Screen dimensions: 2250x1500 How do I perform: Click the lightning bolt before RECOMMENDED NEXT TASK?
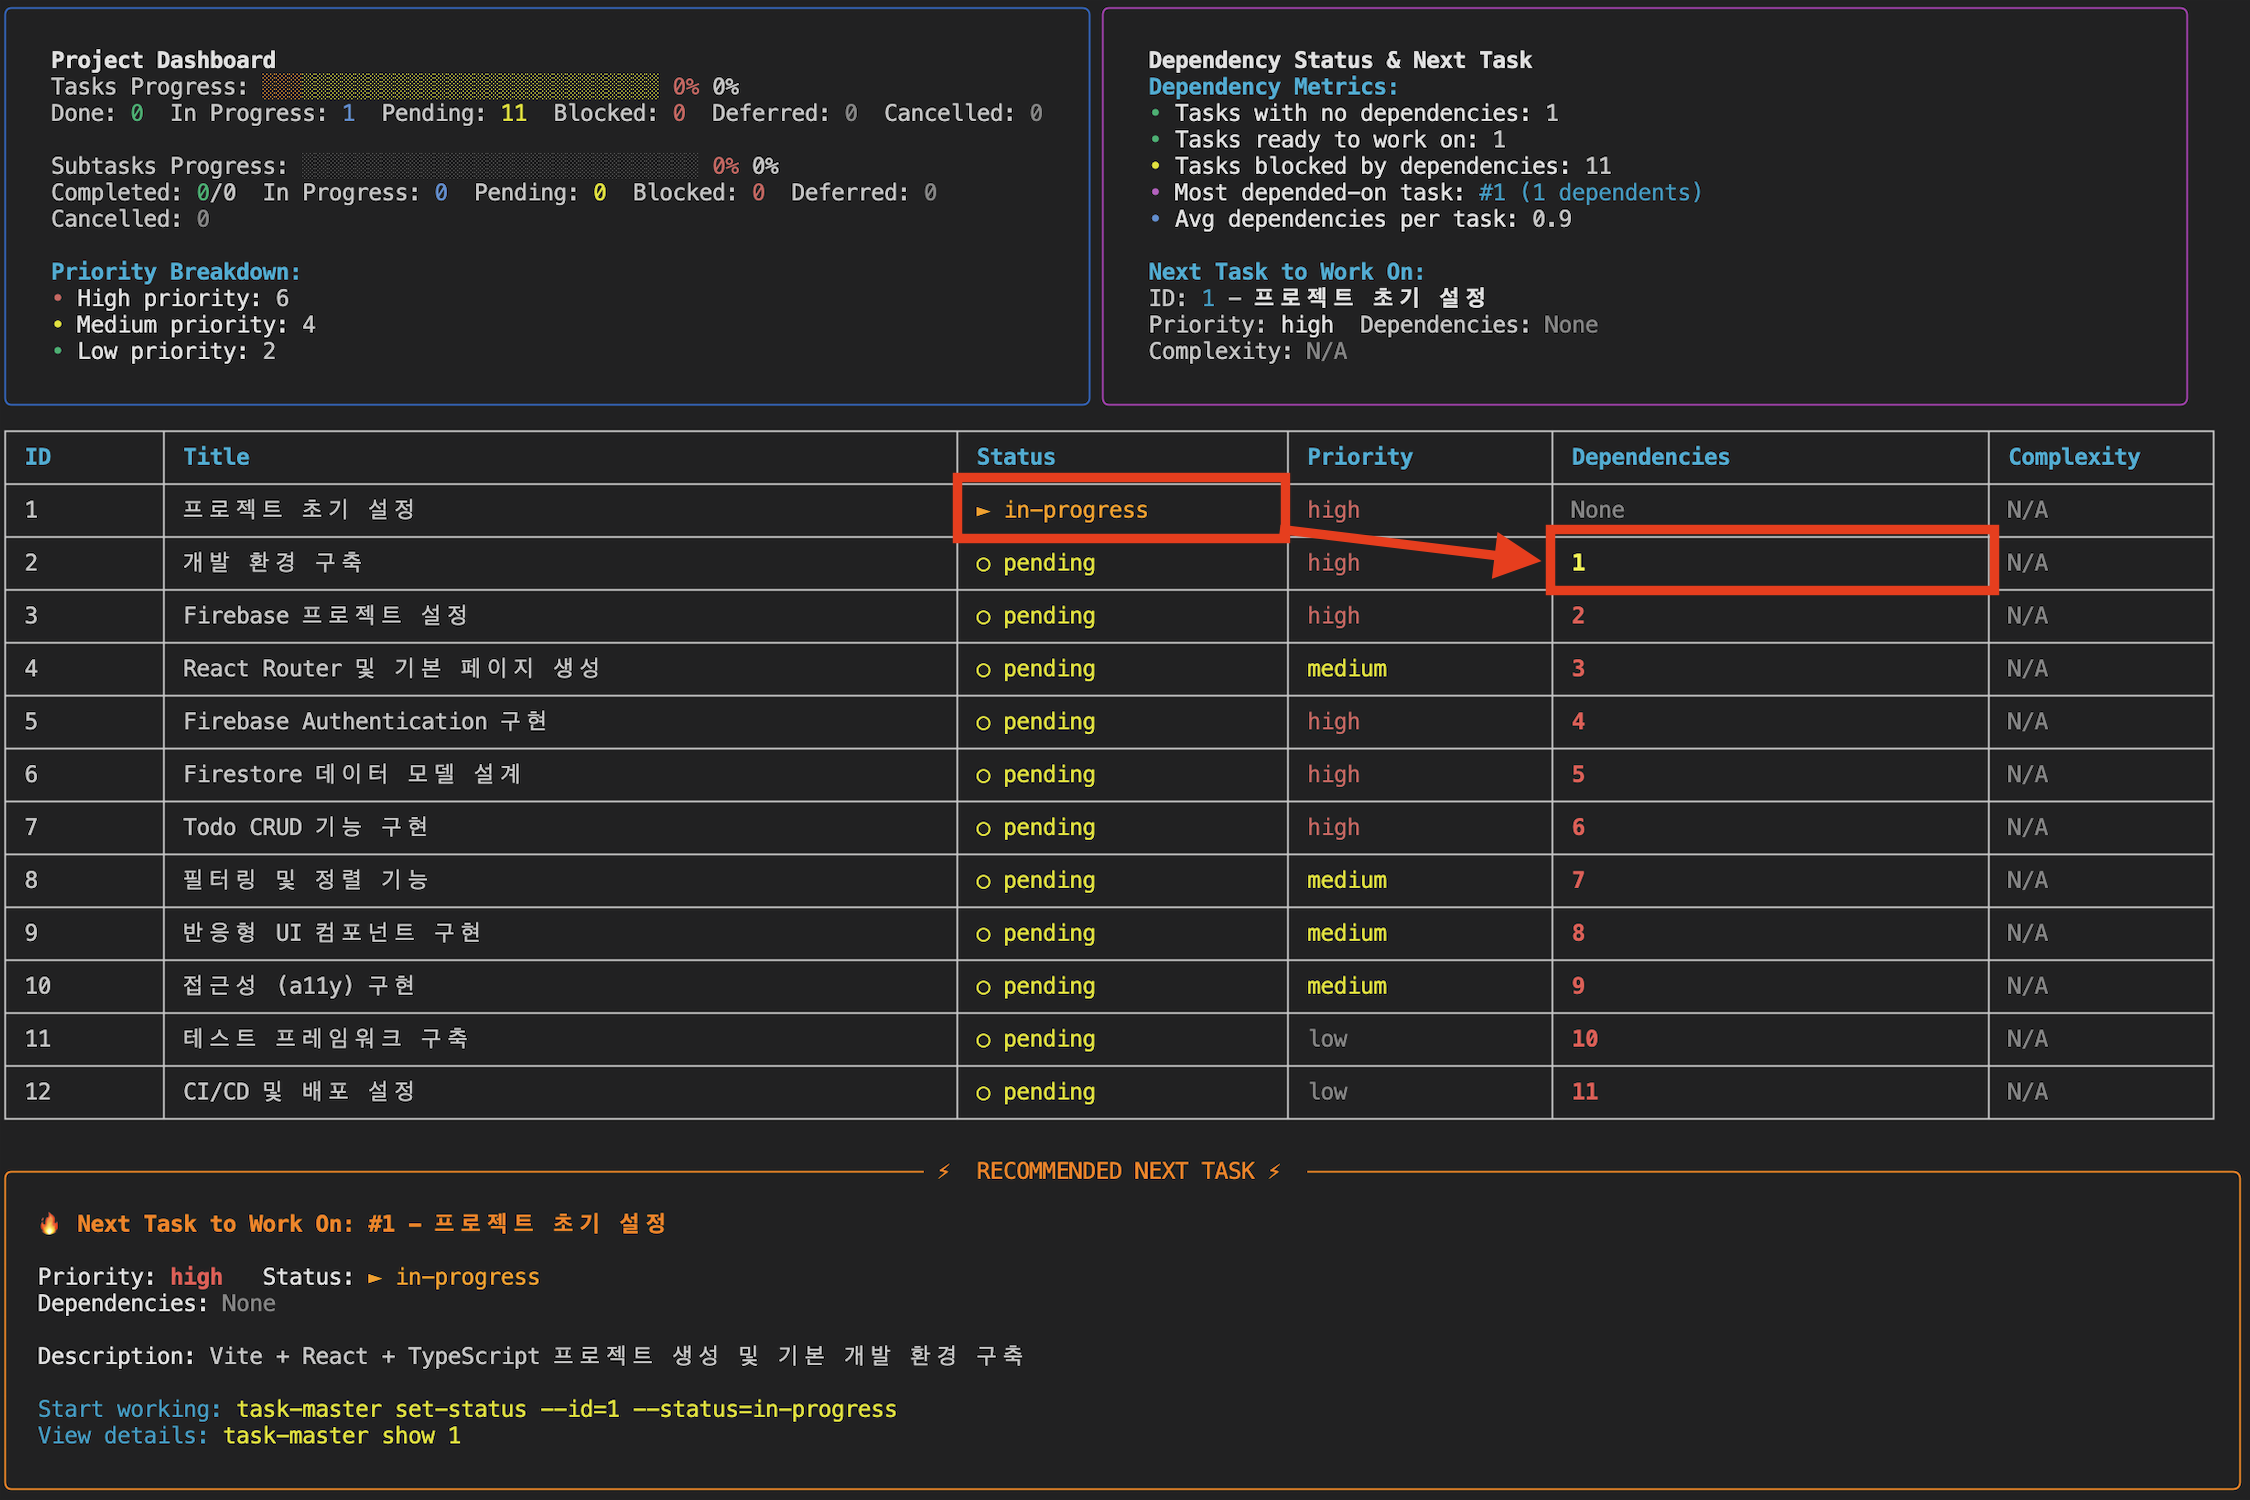tap(943, 1171)
